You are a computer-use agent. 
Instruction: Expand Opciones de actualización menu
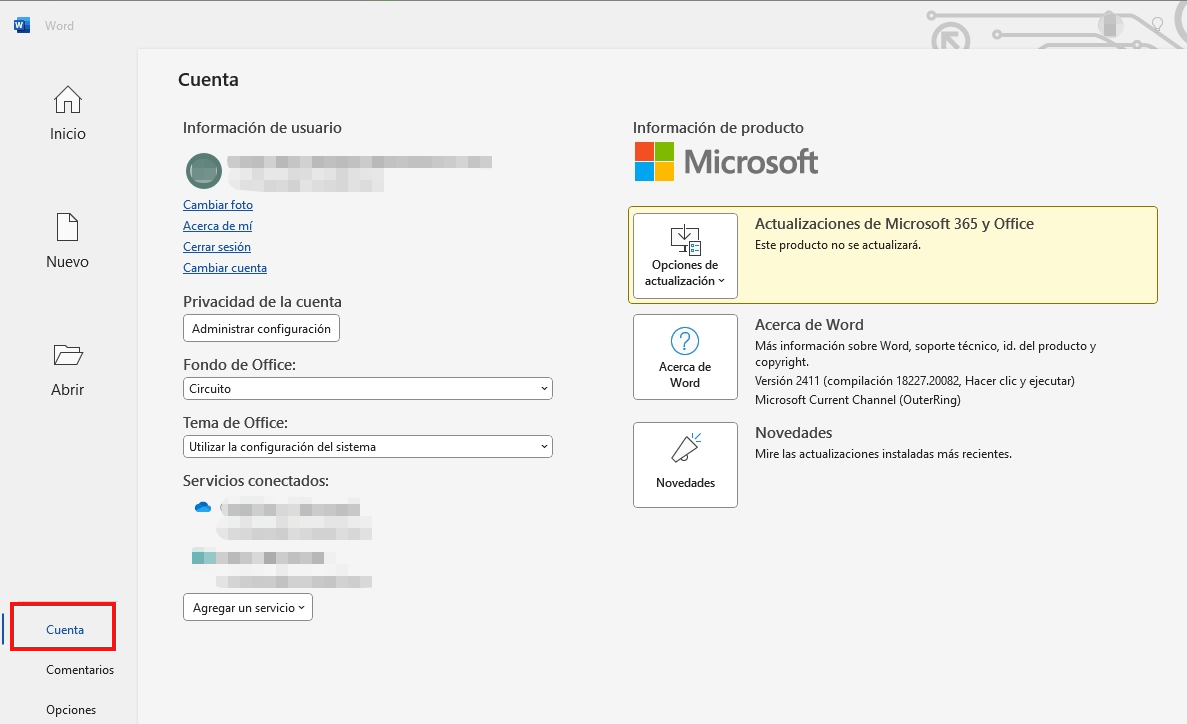click(x=685, y=256)
